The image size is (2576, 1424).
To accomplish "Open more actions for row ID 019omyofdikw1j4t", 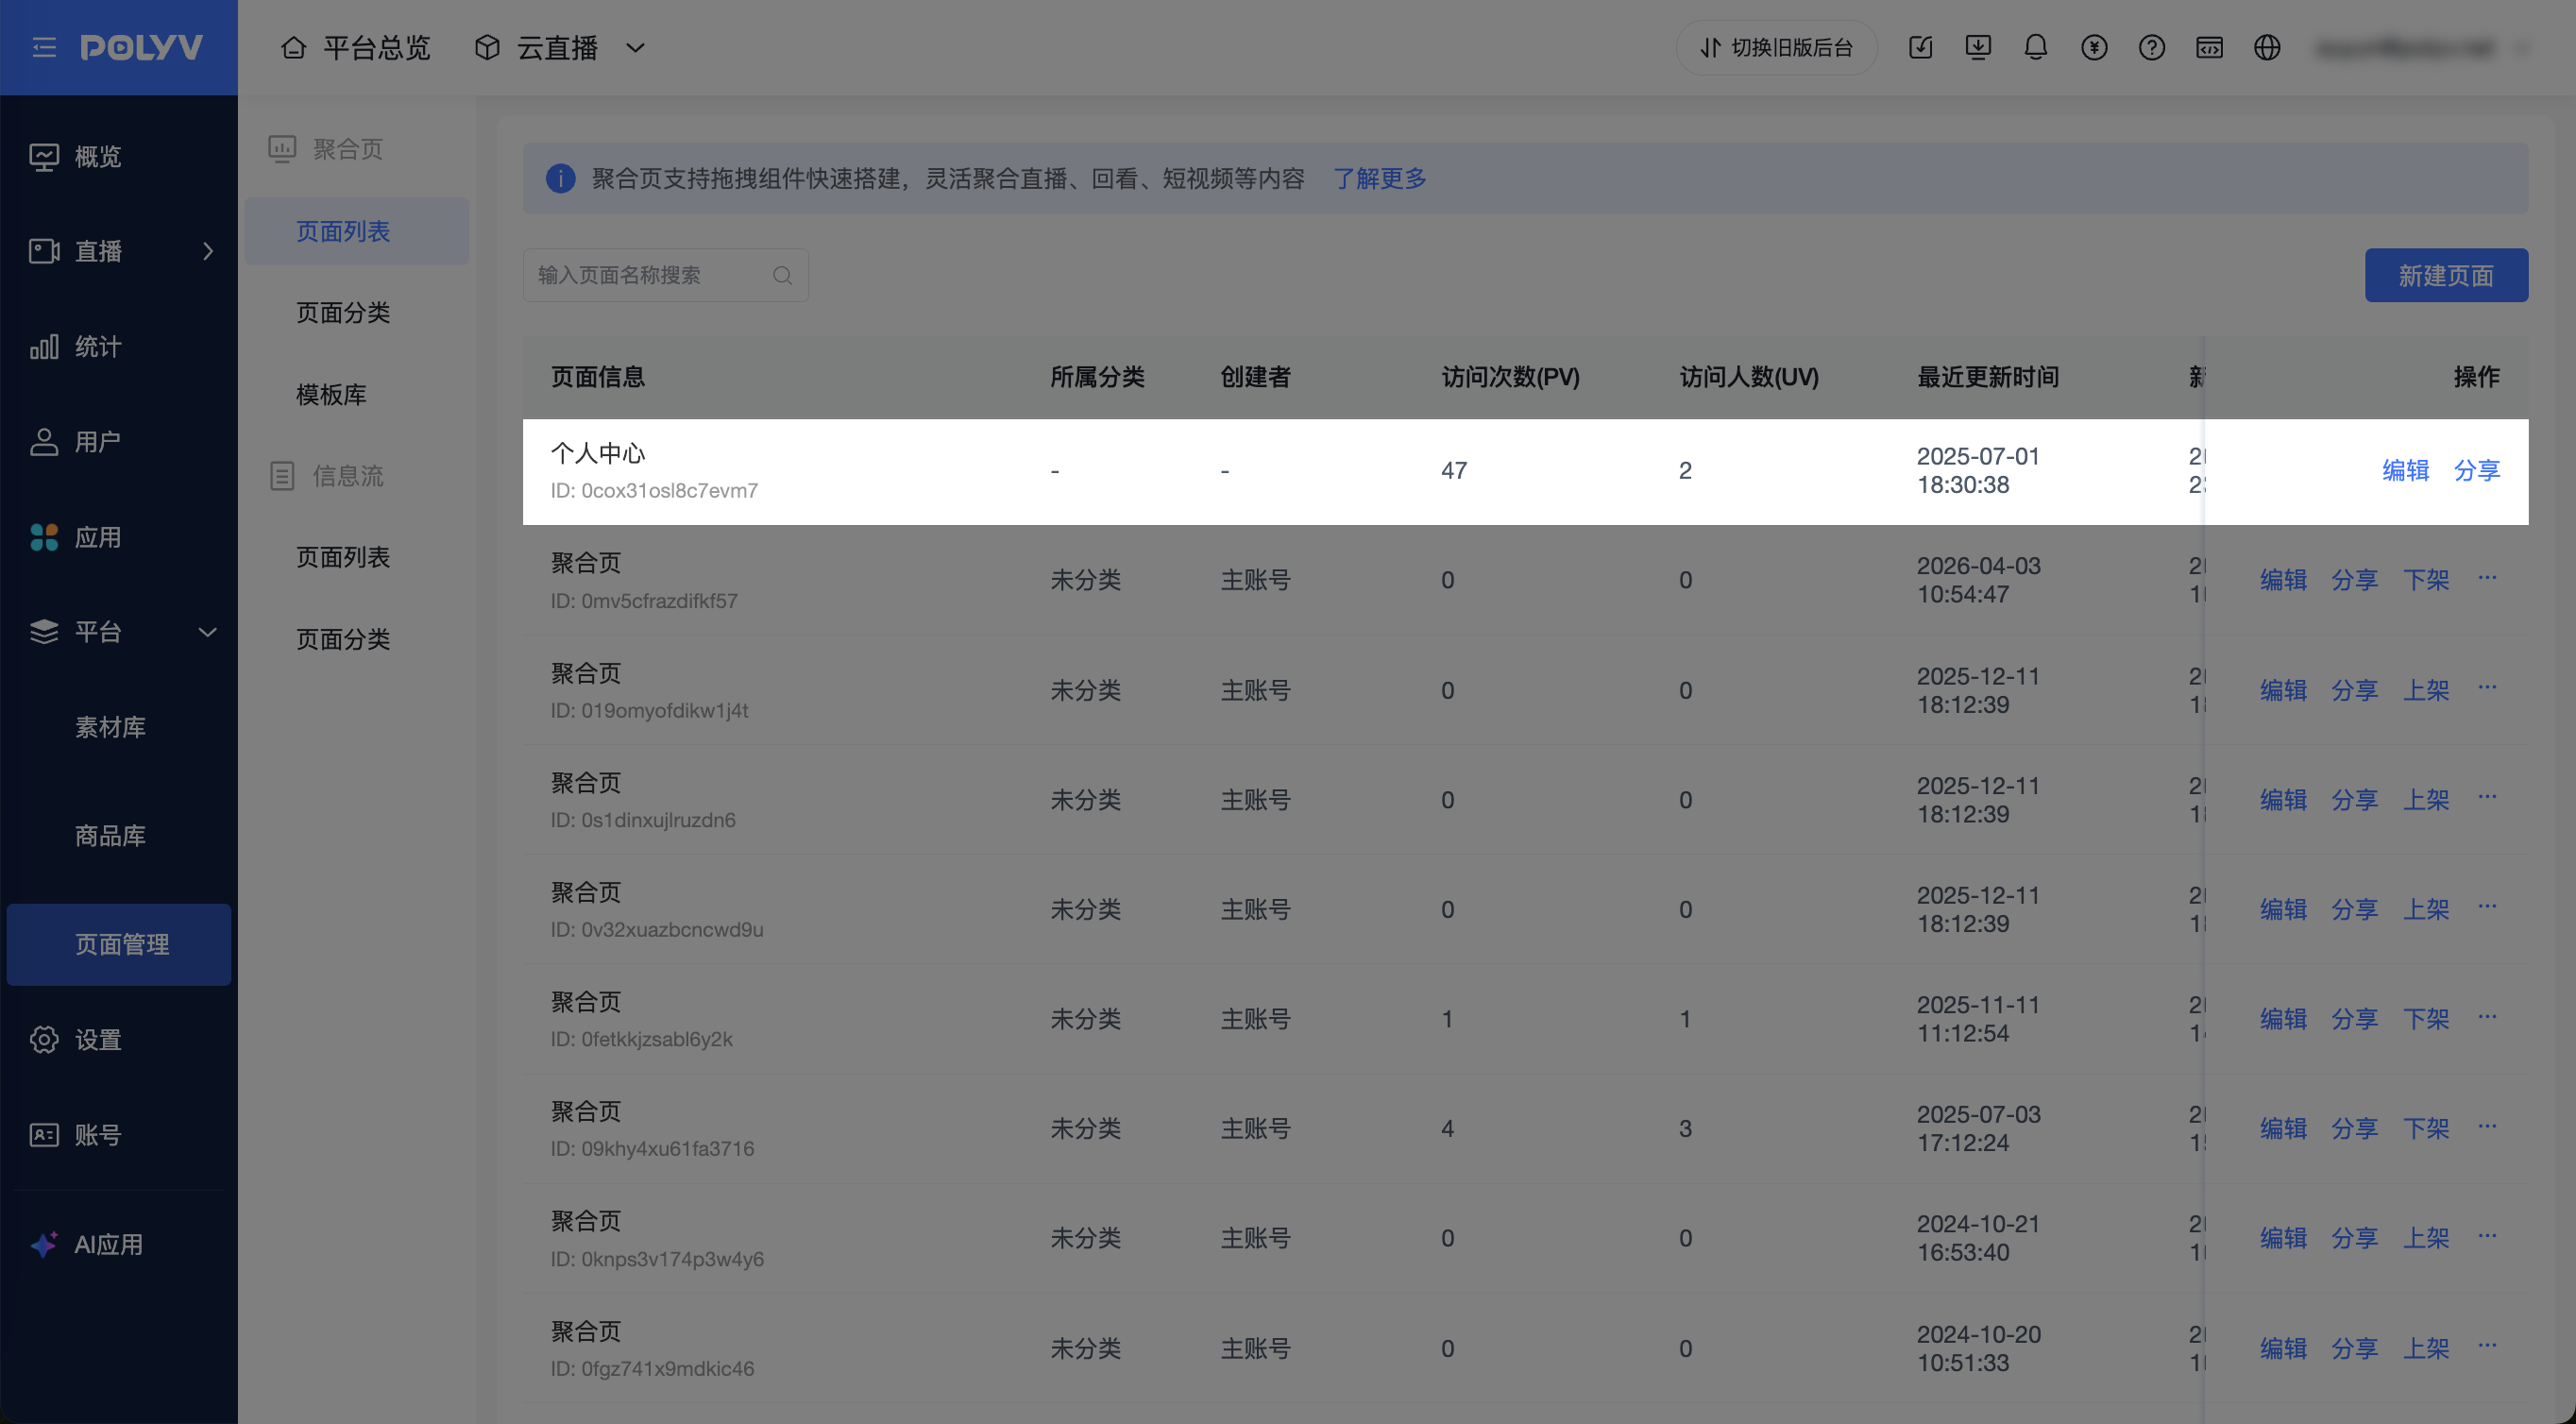I will 2487,687.
